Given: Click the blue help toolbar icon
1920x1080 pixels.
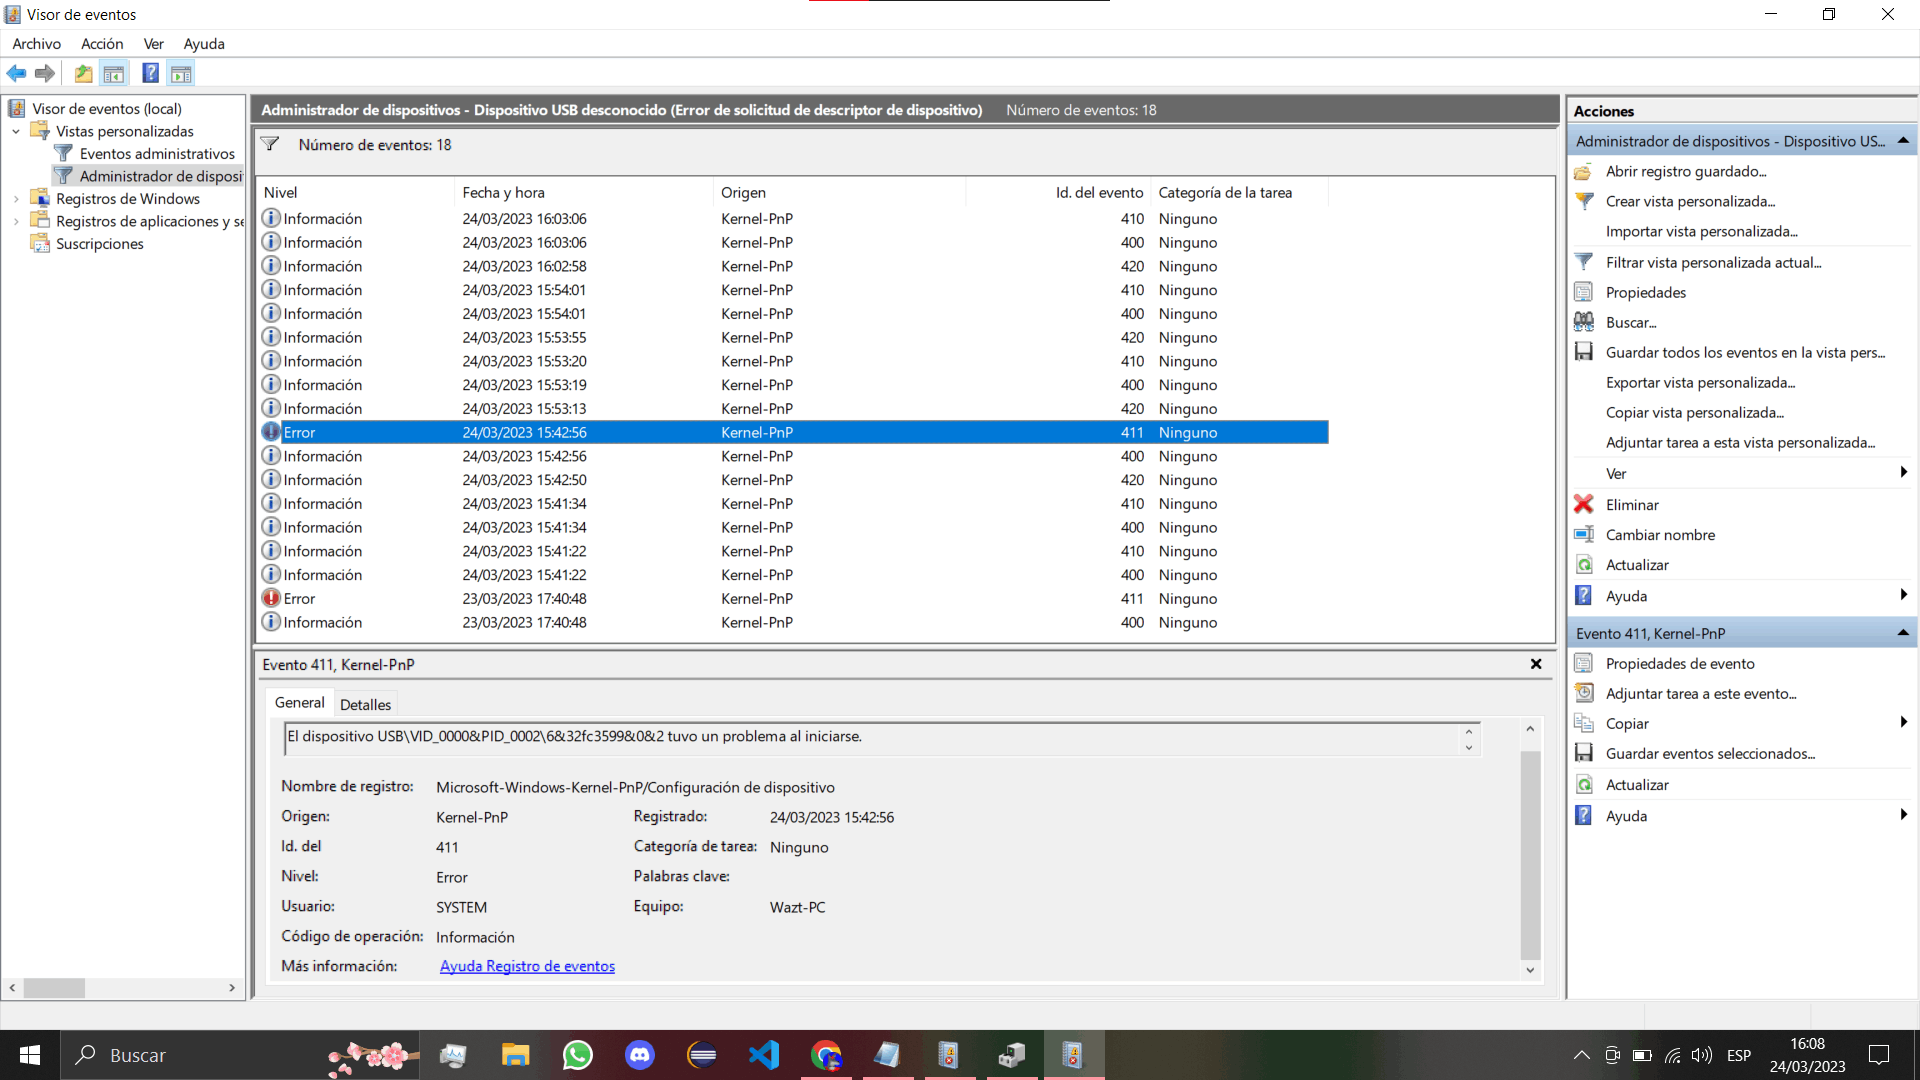Looking at the screenshot, I should pos(150,73).
